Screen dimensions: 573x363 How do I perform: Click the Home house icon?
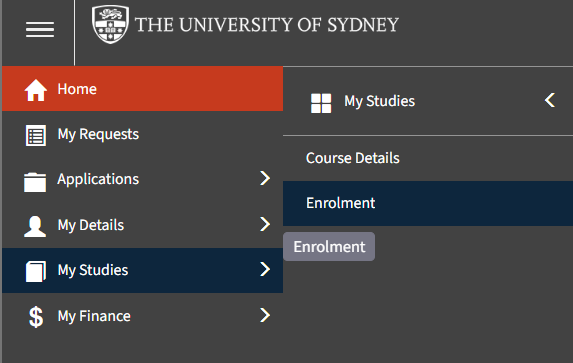click(x=35, y=90)
